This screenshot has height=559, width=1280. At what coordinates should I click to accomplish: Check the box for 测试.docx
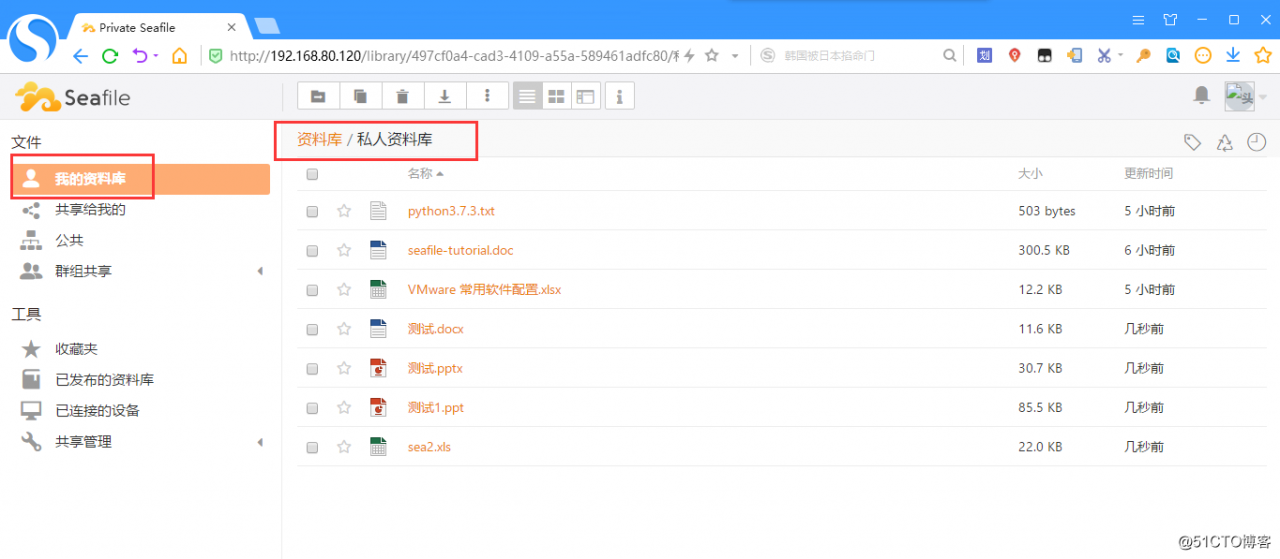point(312,329)
